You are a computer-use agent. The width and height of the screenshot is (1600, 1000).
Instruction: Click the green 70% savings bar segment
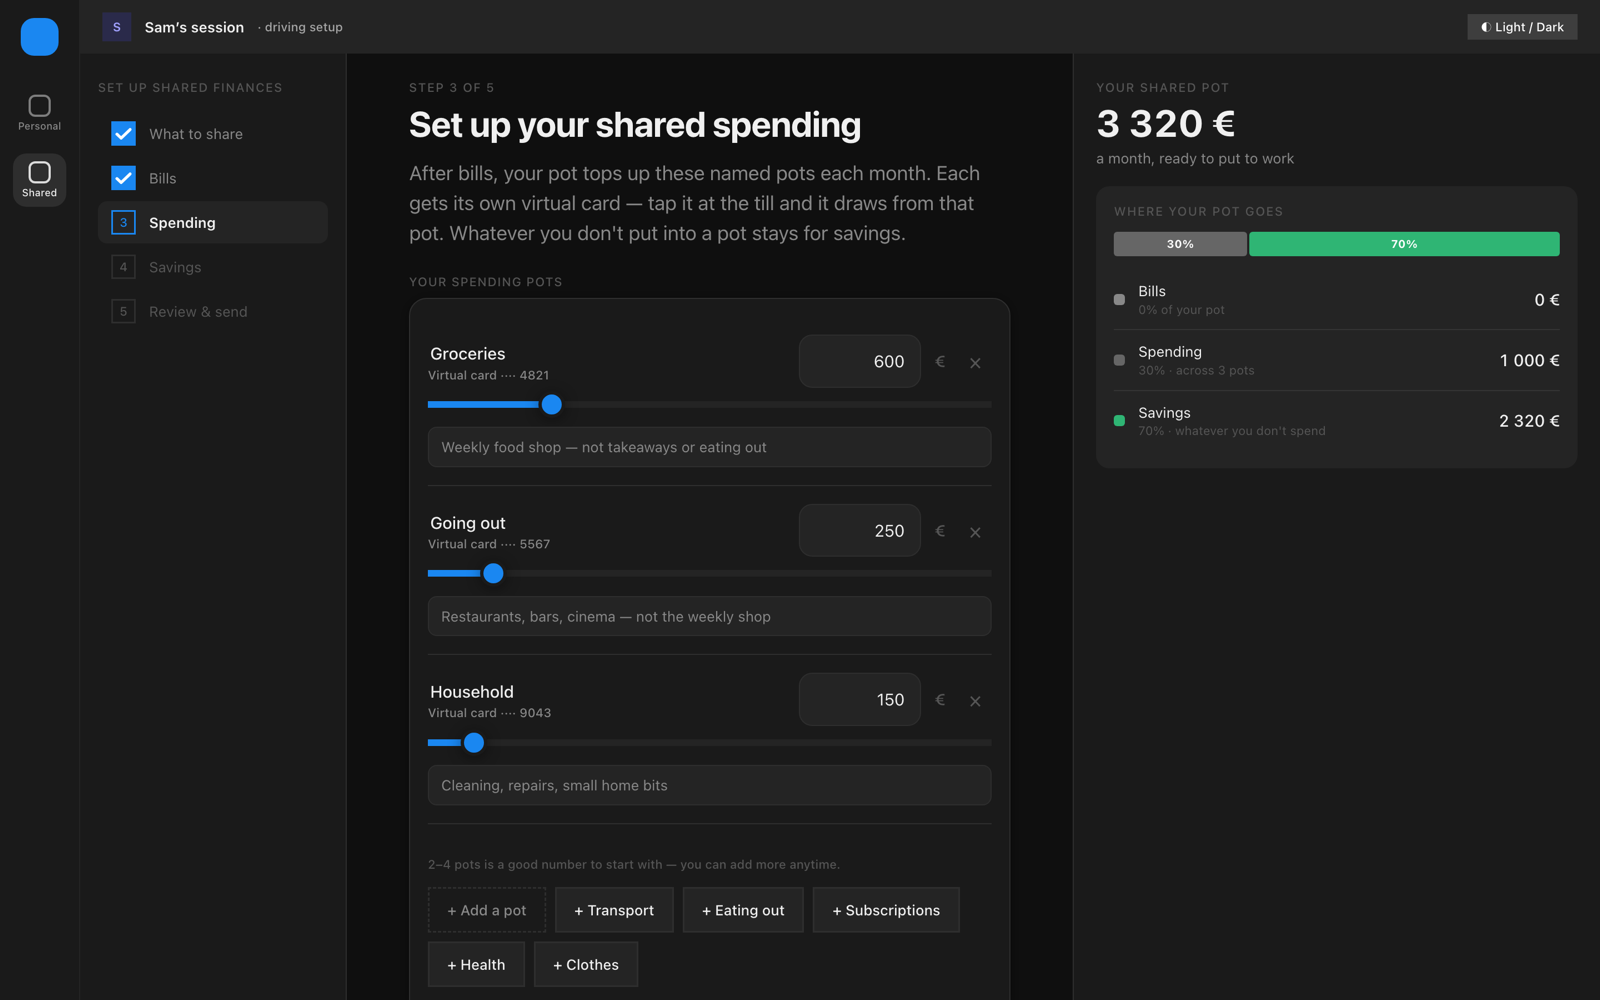tap(1404, 244)
